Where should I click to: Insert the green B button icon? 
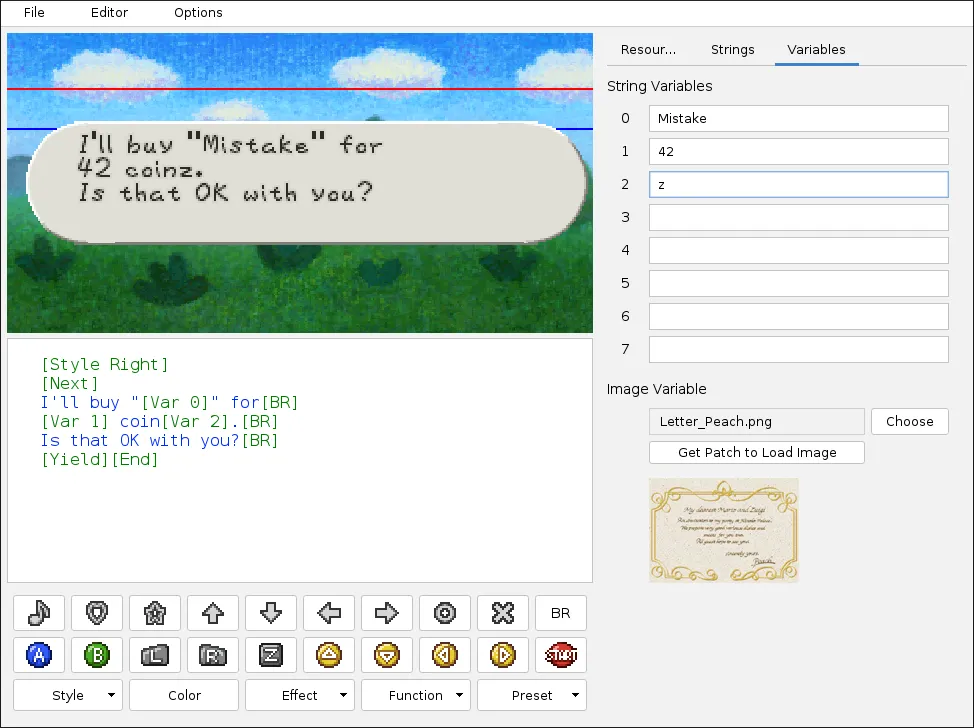coord(96,655)
